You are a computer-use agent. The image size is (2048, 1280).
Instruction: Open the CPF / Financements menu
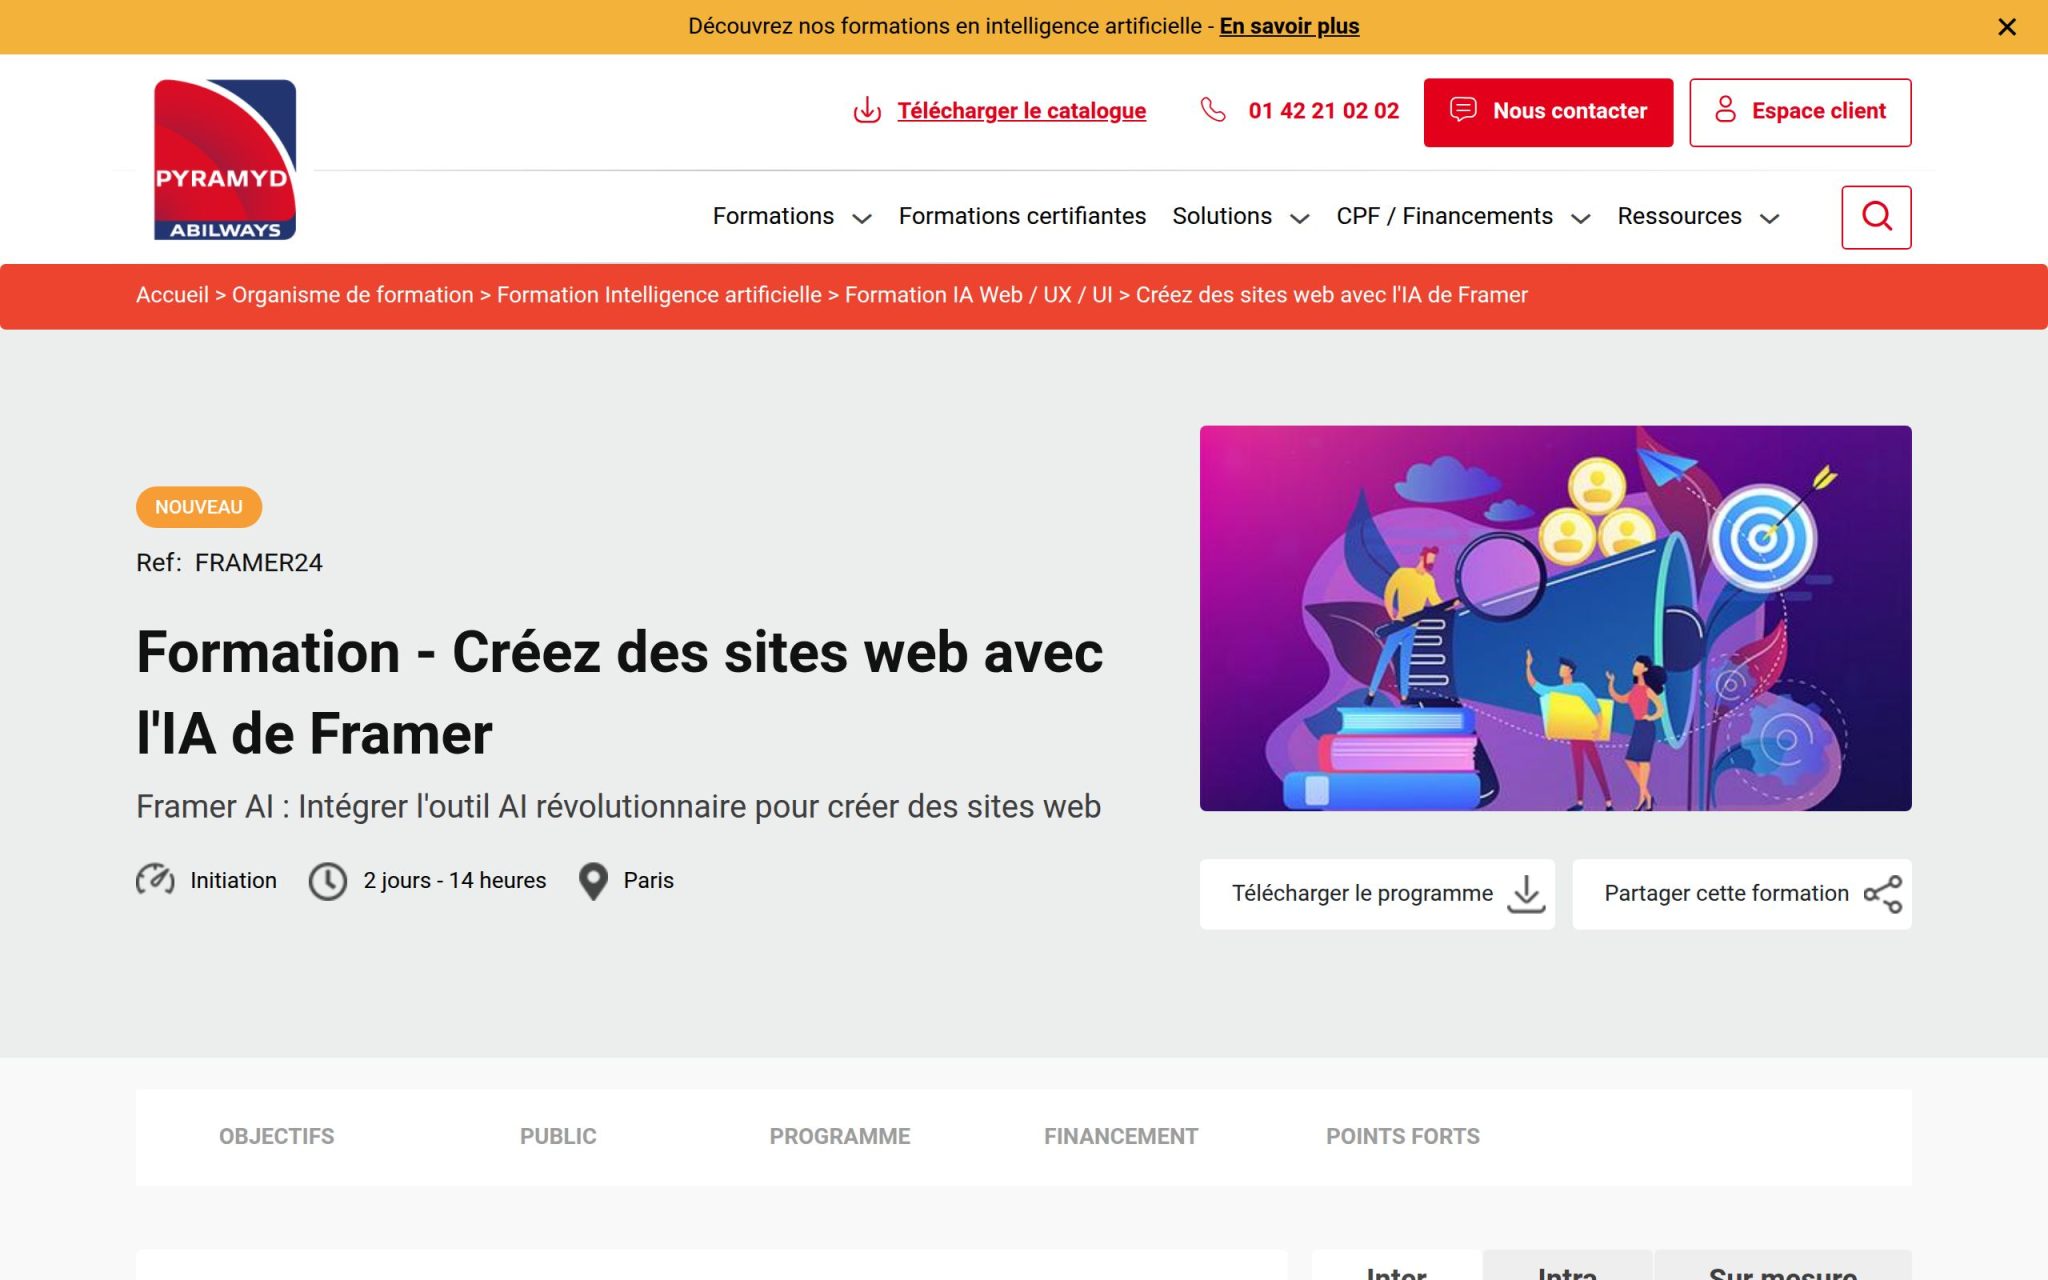[1444, 216]
